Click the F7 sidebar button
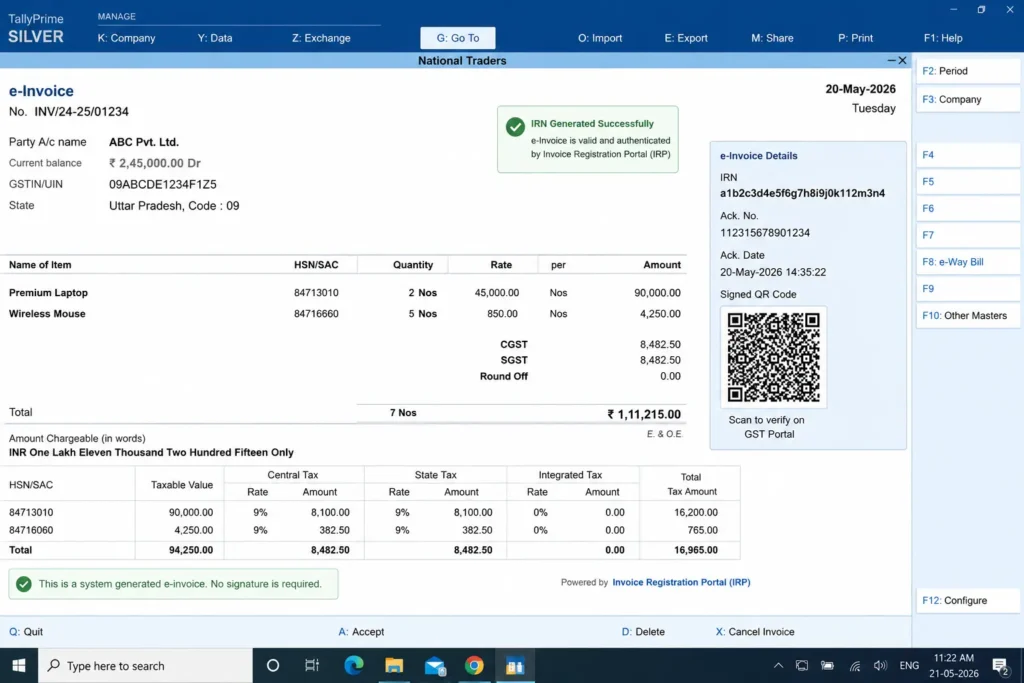The height and width of the screenshot is (683, 1024). click(968, 235)
